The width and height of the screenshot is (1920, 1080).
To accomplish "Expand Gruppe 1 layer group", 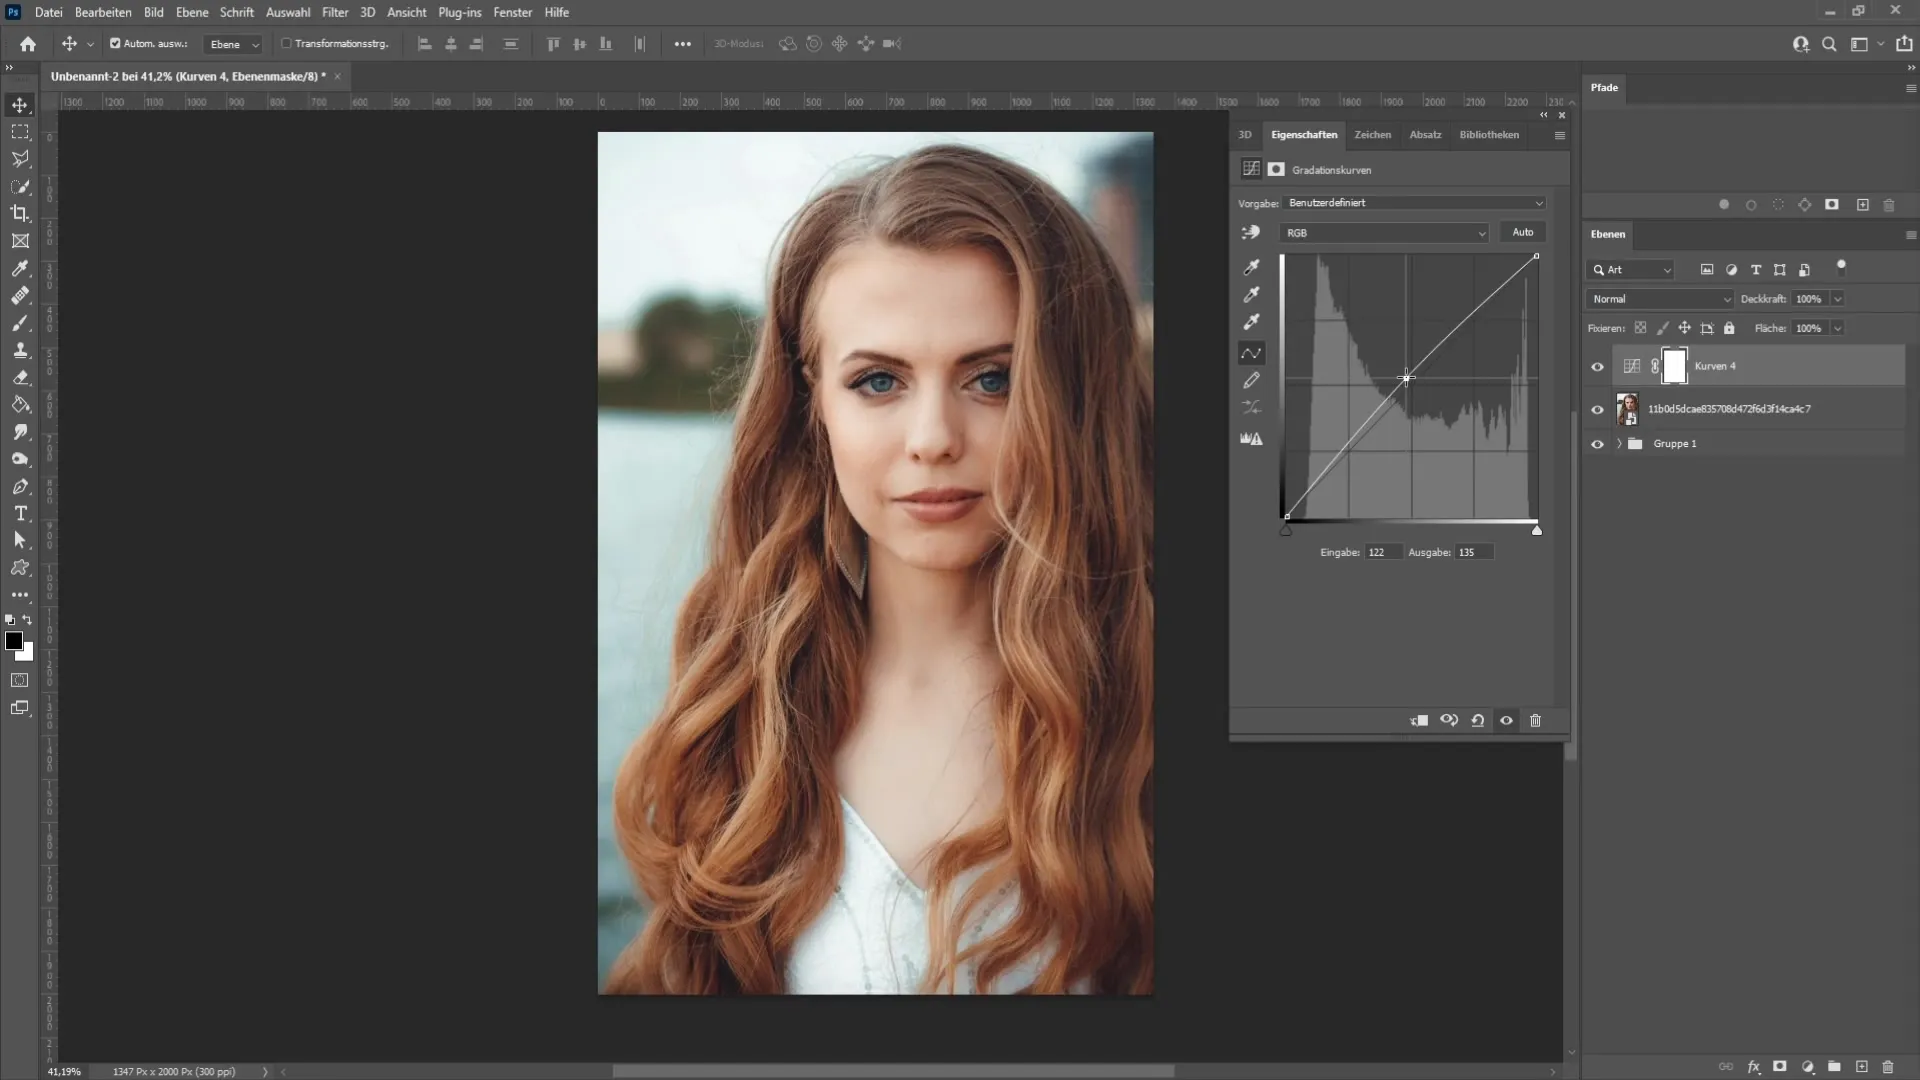I will pyautogui.click(x=1619, y=443).
